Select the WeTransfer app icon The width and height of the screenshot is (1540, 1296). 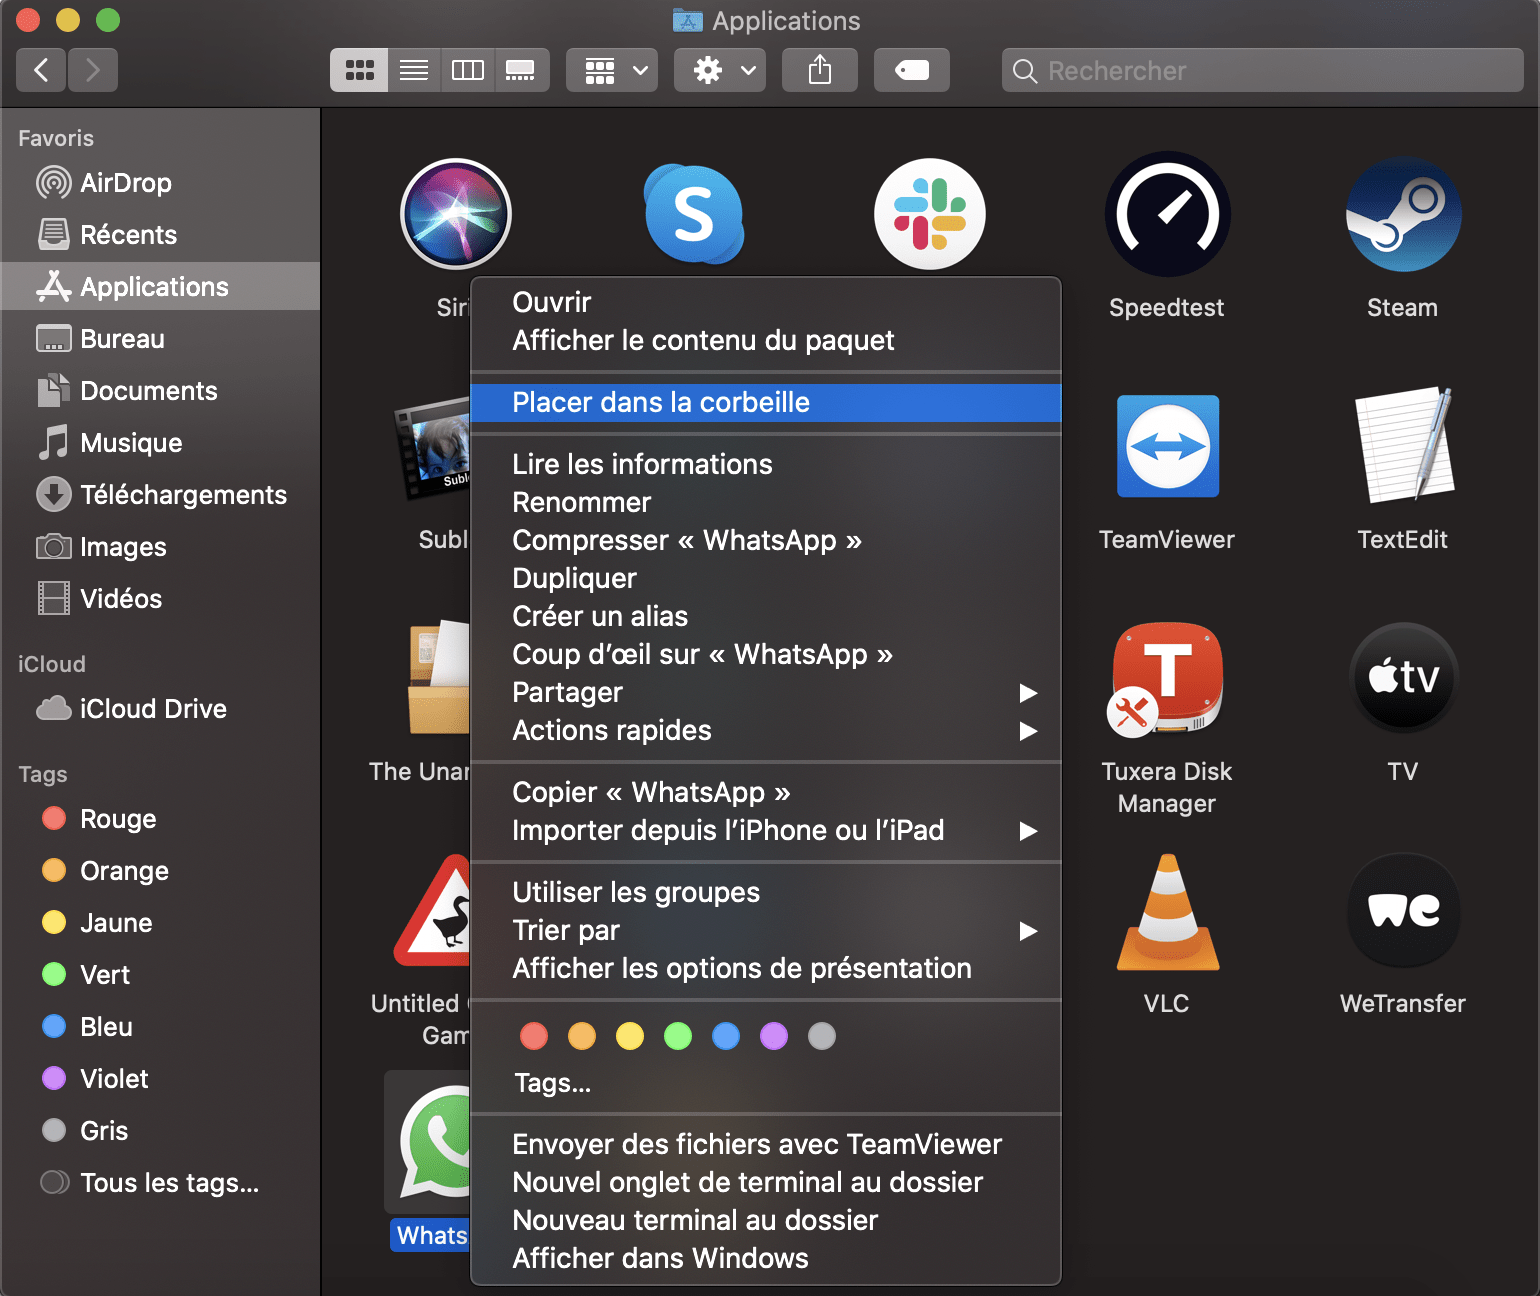[1402, 911]
